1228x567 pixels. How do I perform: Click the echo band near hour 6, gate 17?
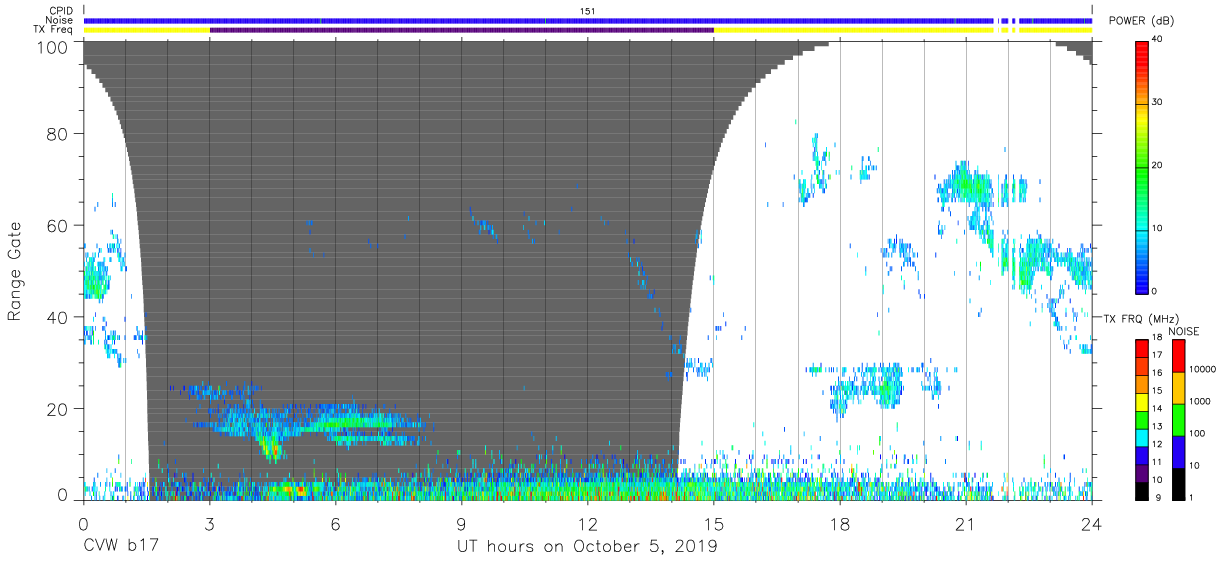350,423
